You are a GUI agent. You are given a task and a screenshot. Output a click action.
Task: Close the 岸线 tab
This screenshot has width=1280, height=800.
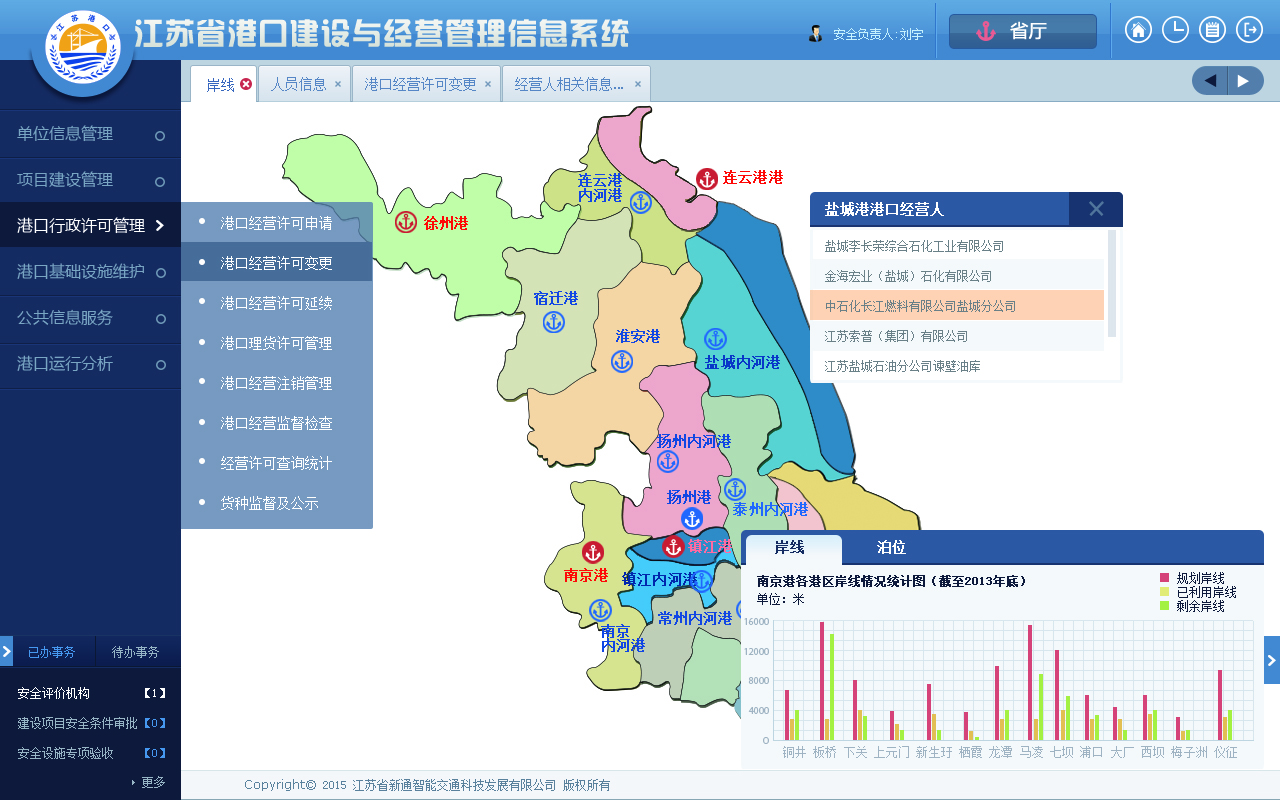(246, 84)
